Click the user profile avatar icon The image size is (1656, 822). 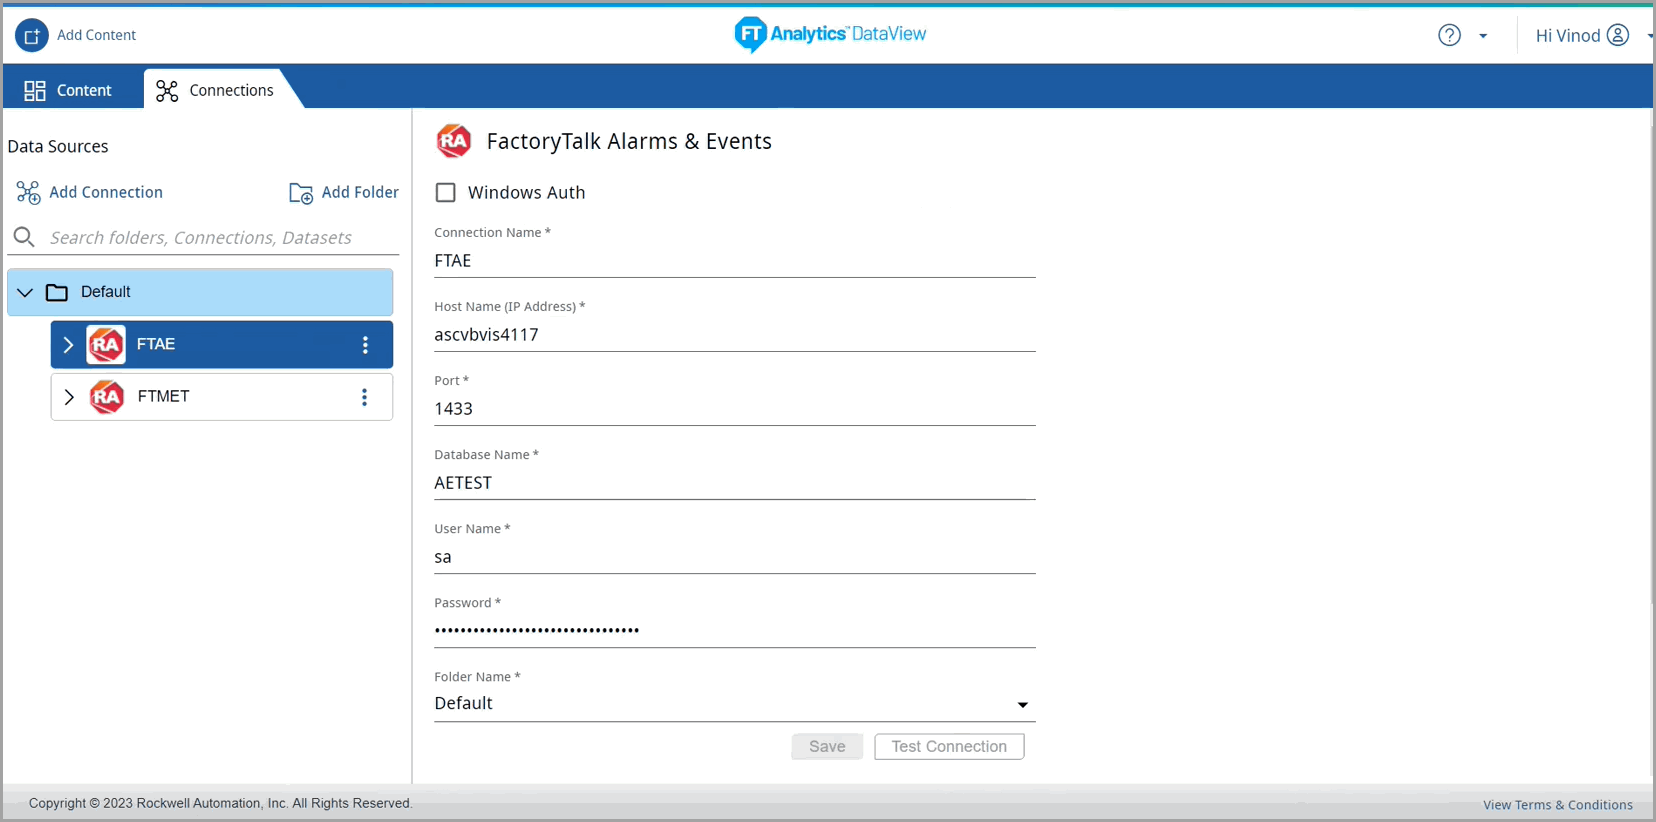coord(1617,36)
